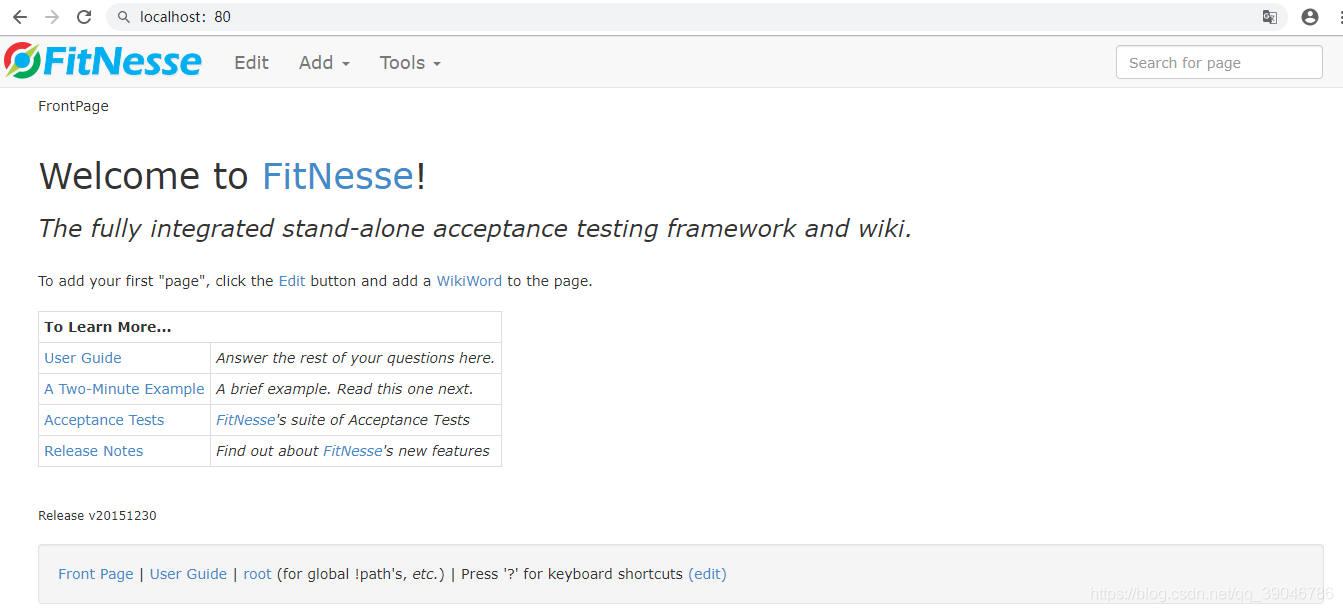
Task: Click the 'Release v20151230' text
Action: [x=97, y=516]
